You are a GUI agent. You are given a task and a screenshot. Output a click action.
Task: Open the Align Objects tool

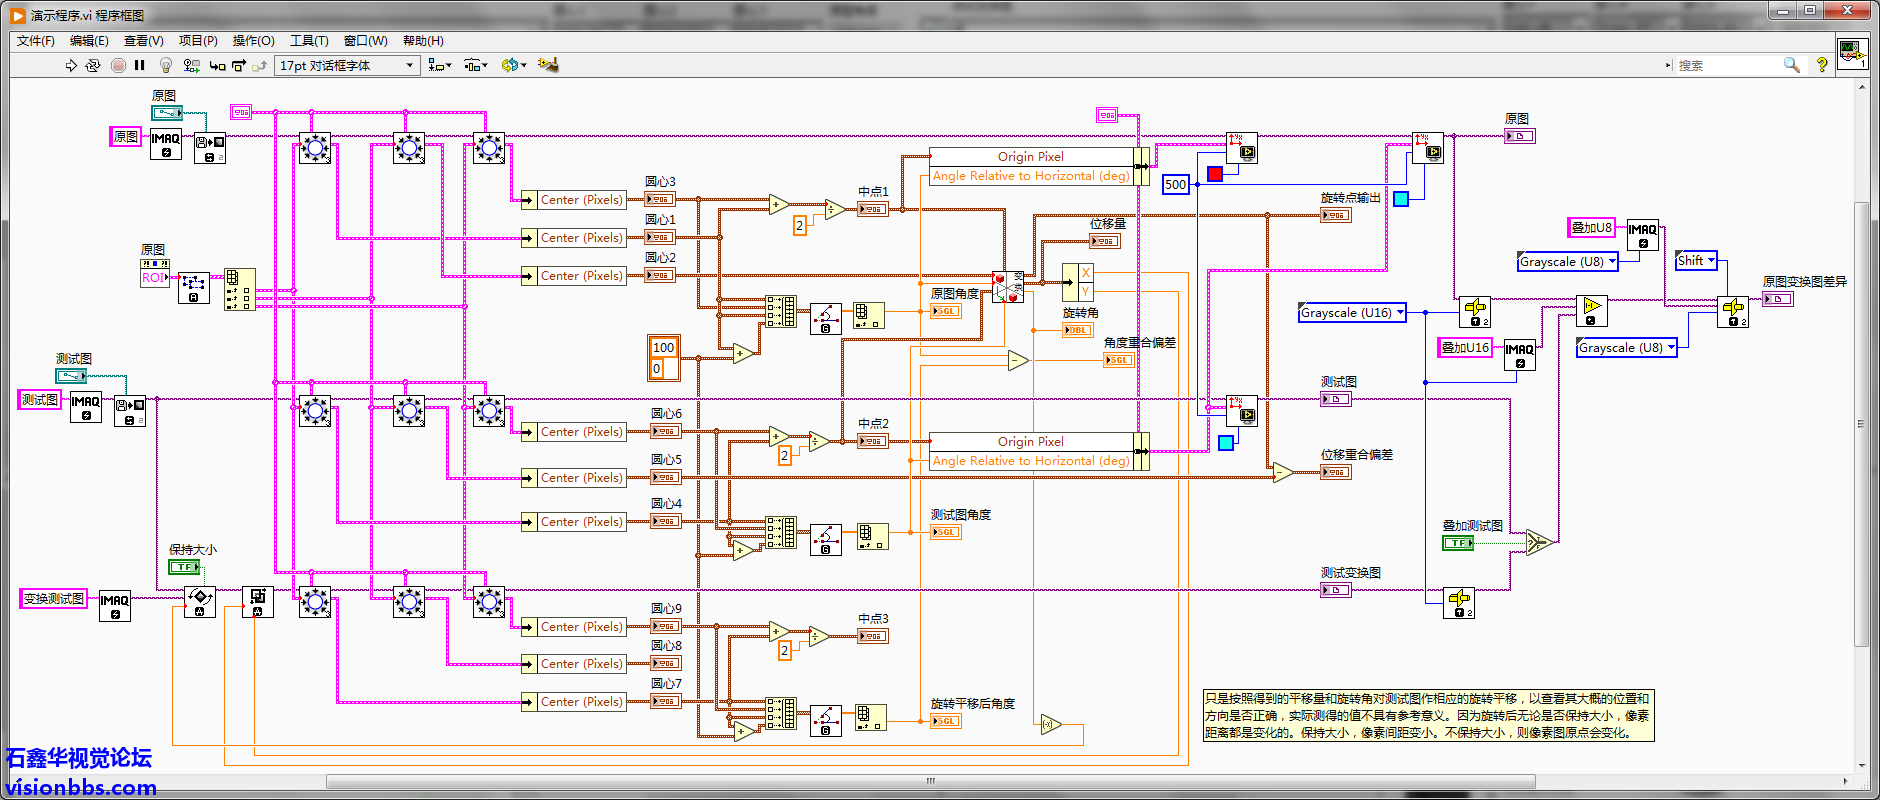click(439, 66)
